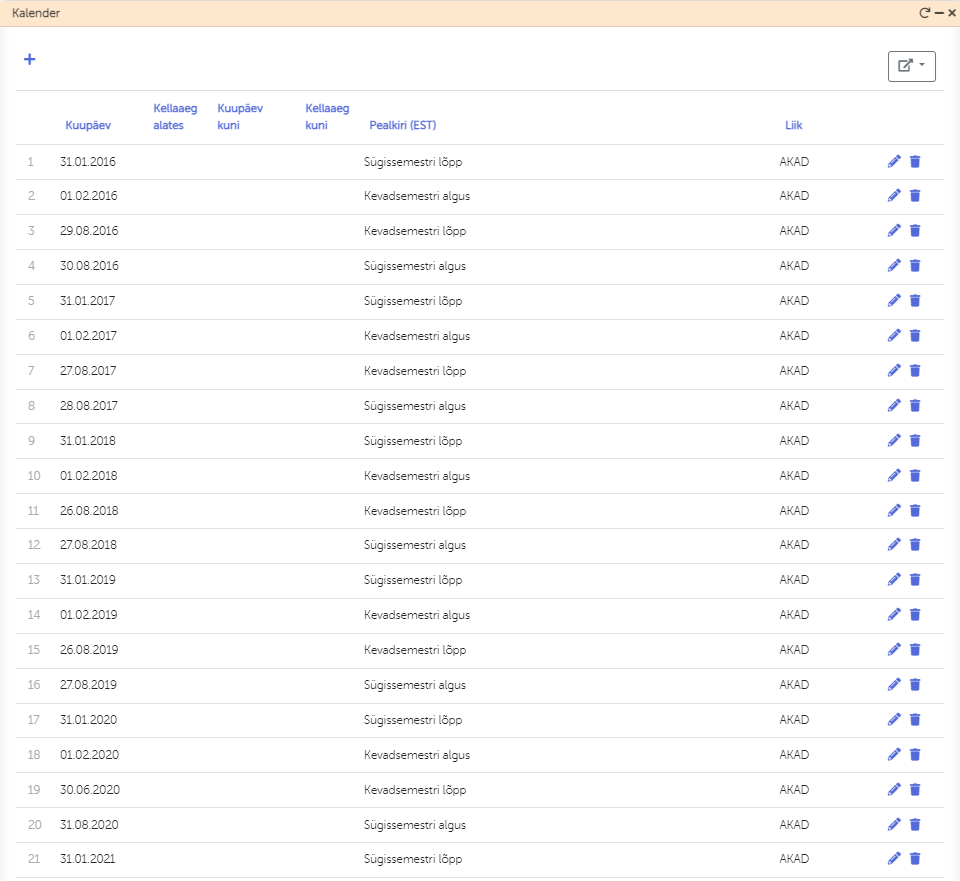
Task: Delete row 13 dated 31.01.2019
Action: click(915, 580)
